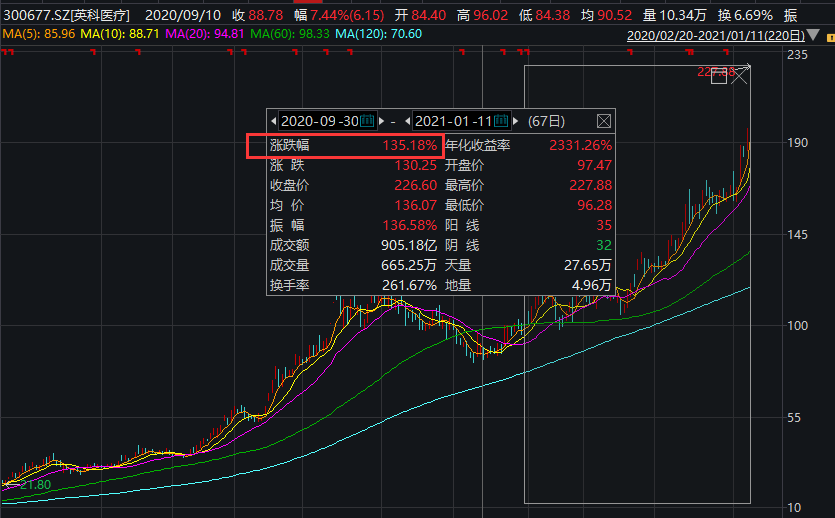Select the MA(20): 94.81 indicator label

pyautogui.click(x=204, y=34)
